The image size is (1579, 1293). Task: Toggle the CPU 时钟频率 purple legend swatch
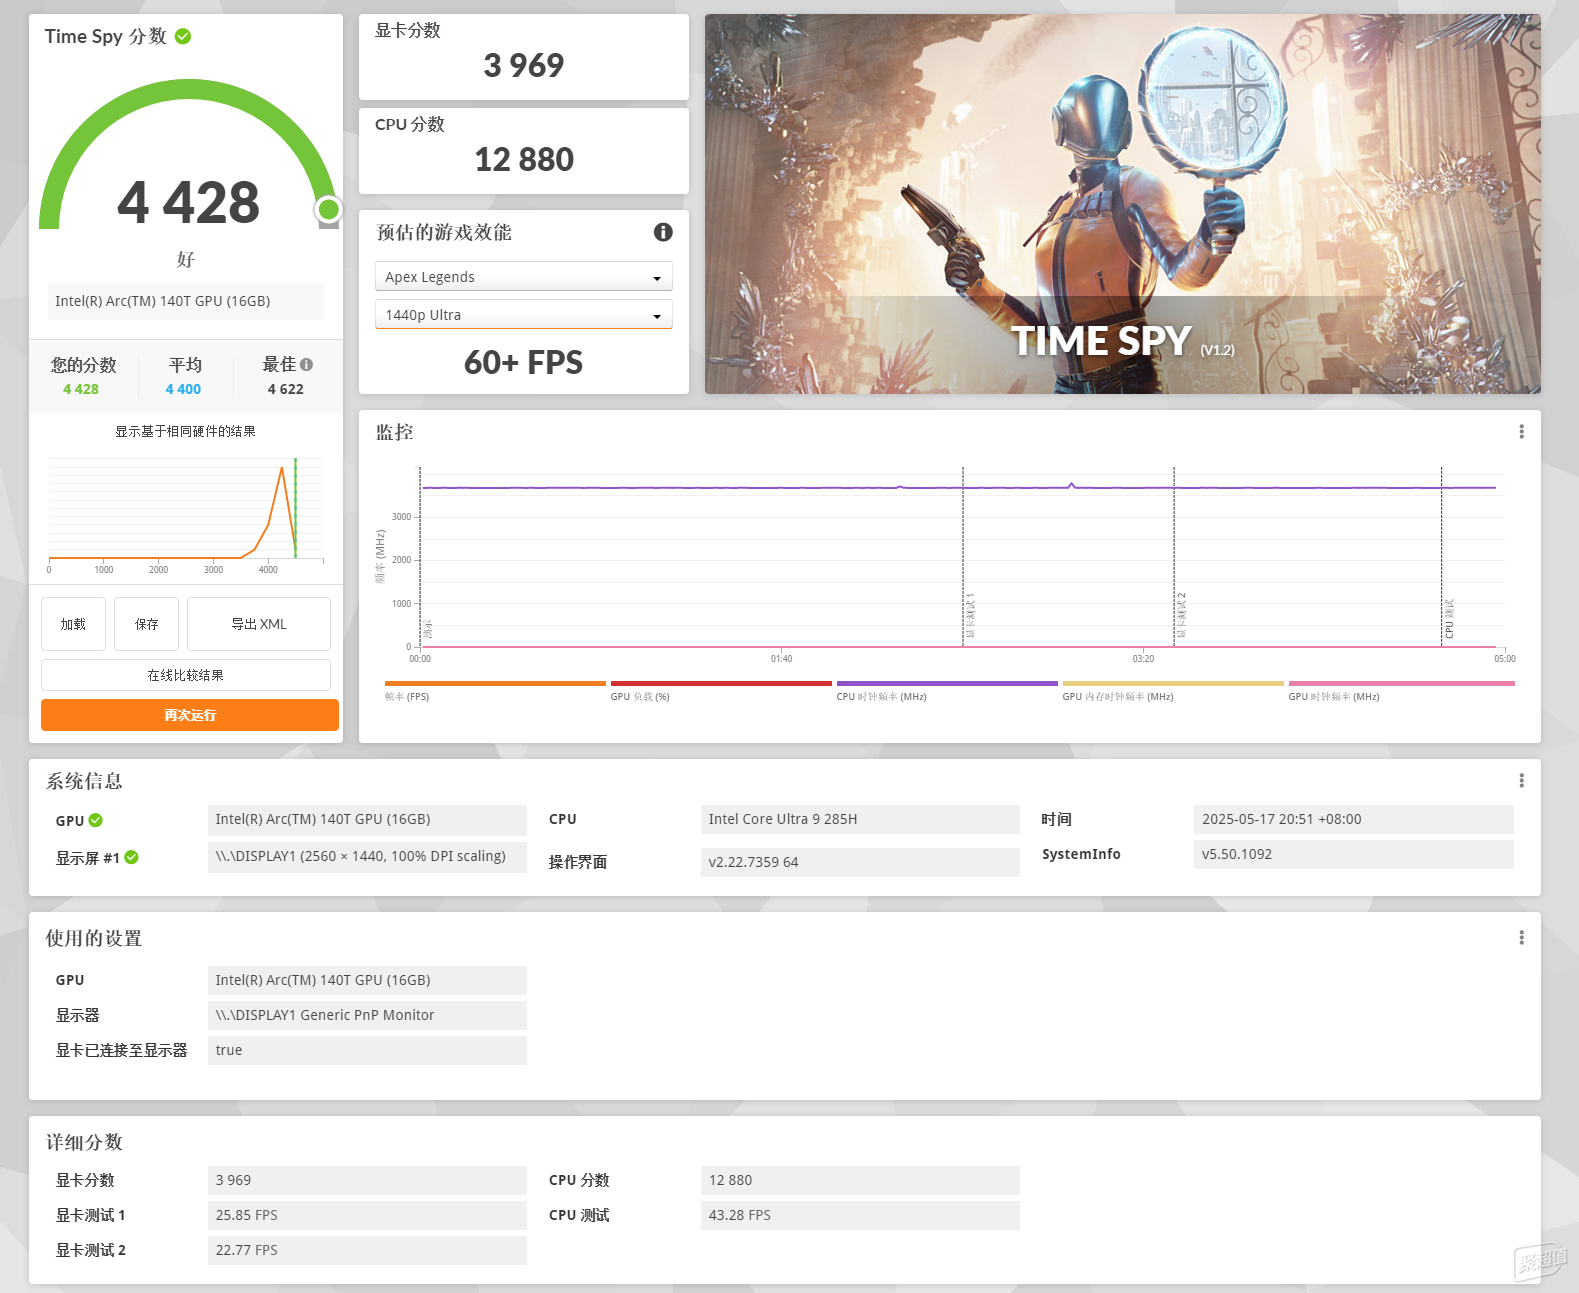point(947,684)
